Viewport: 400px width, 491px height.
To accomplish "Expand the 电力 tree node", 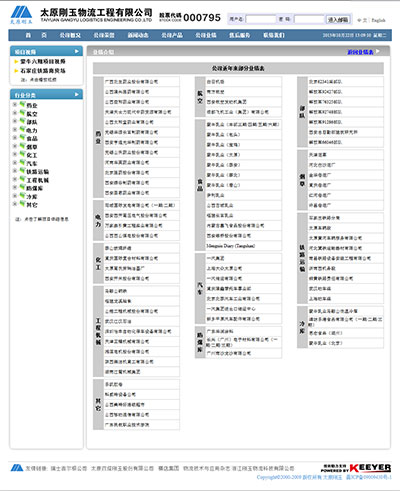I will (15, 130).
